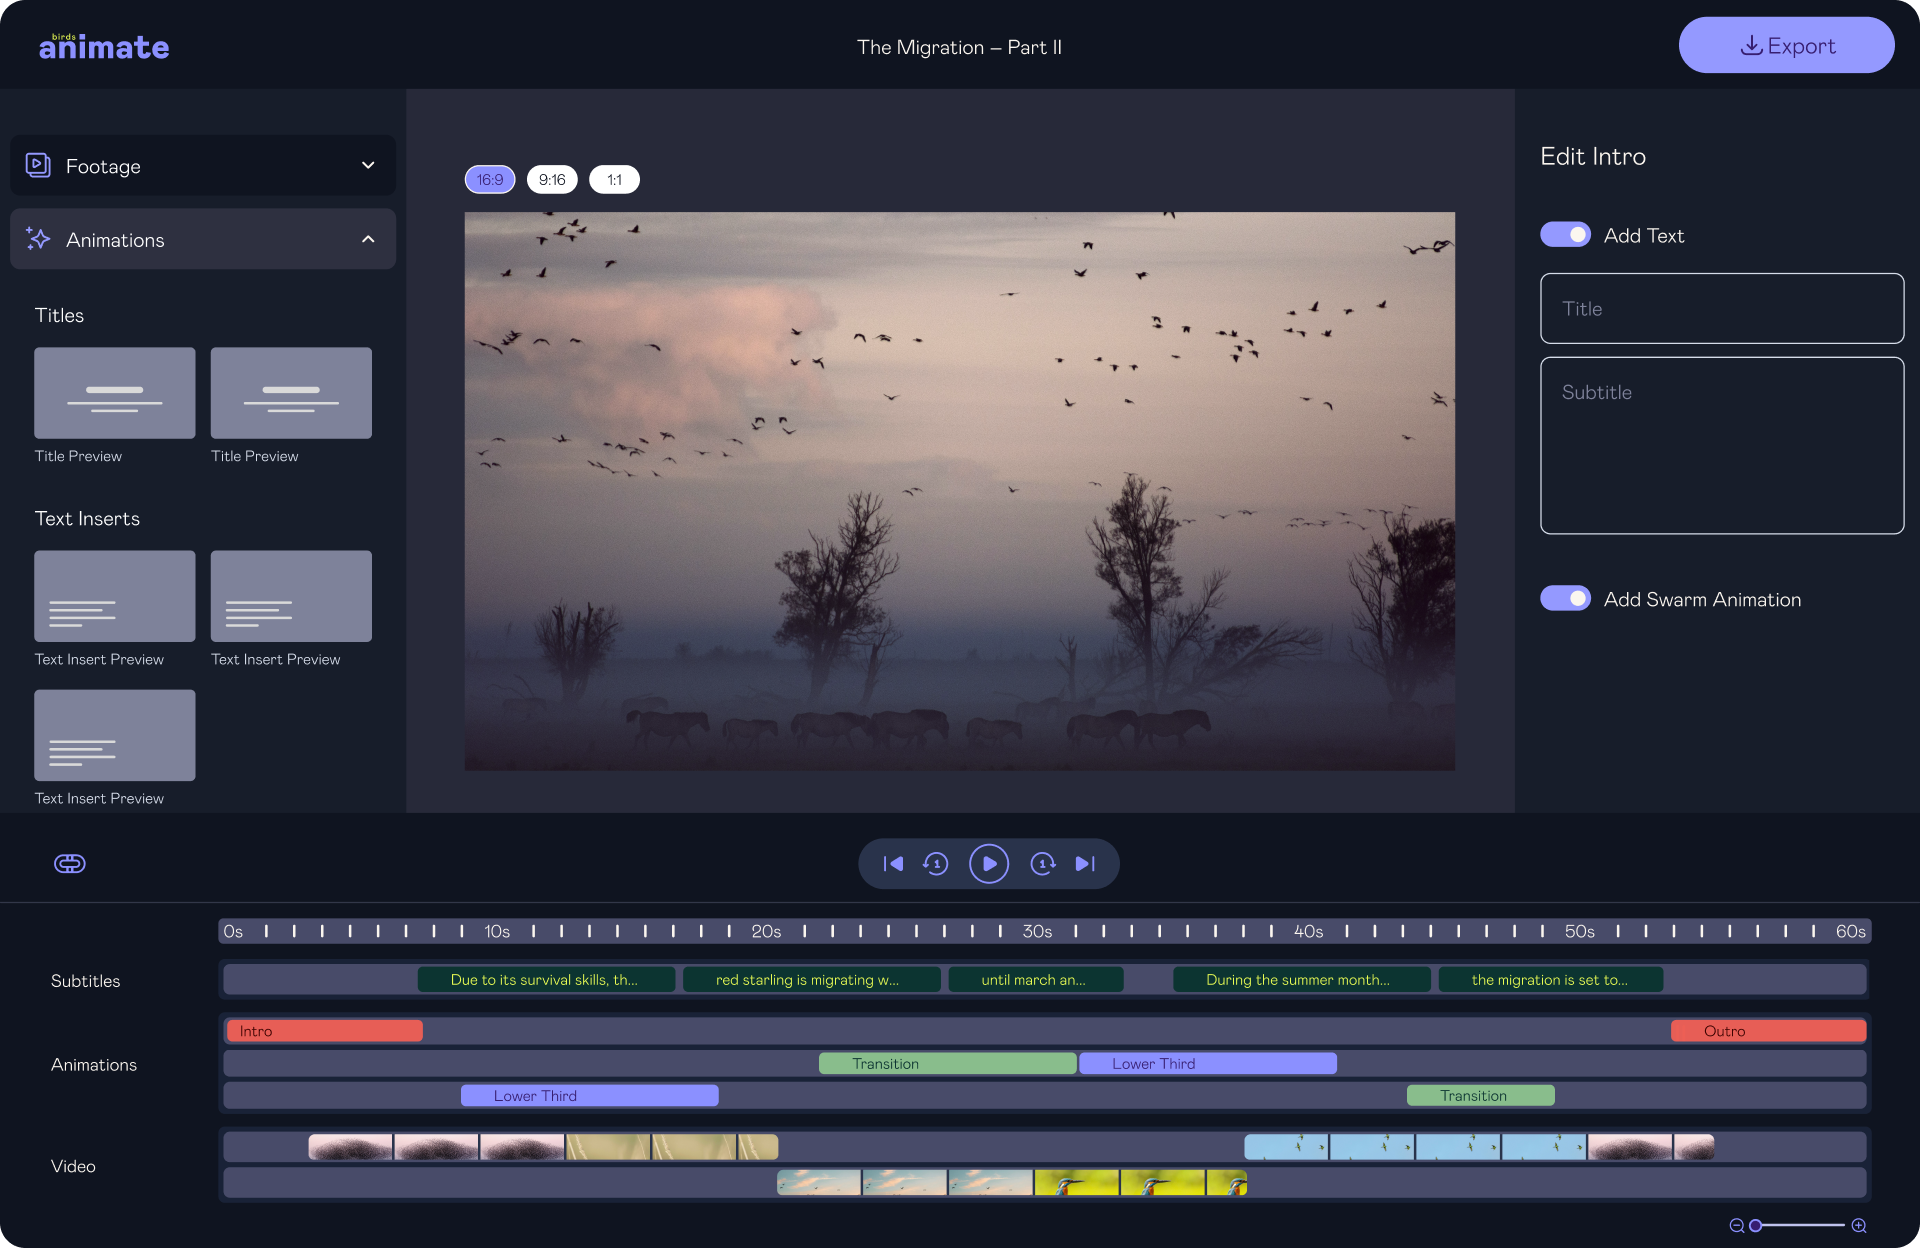Turn off Add Swarm Animation toggle
Viewport: 1920px width, 1248px height.
tap(1565, 599)
